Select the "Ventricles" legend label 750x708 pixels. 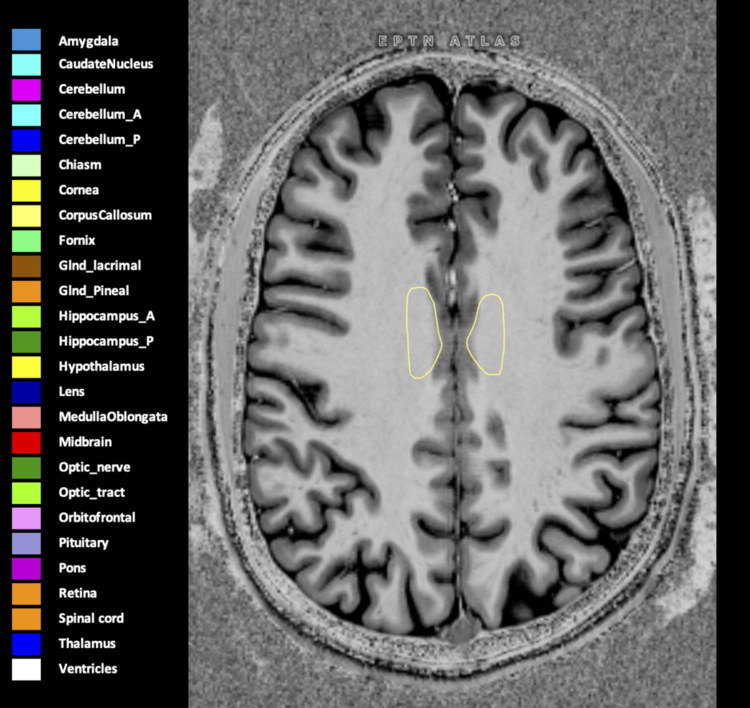88,669
